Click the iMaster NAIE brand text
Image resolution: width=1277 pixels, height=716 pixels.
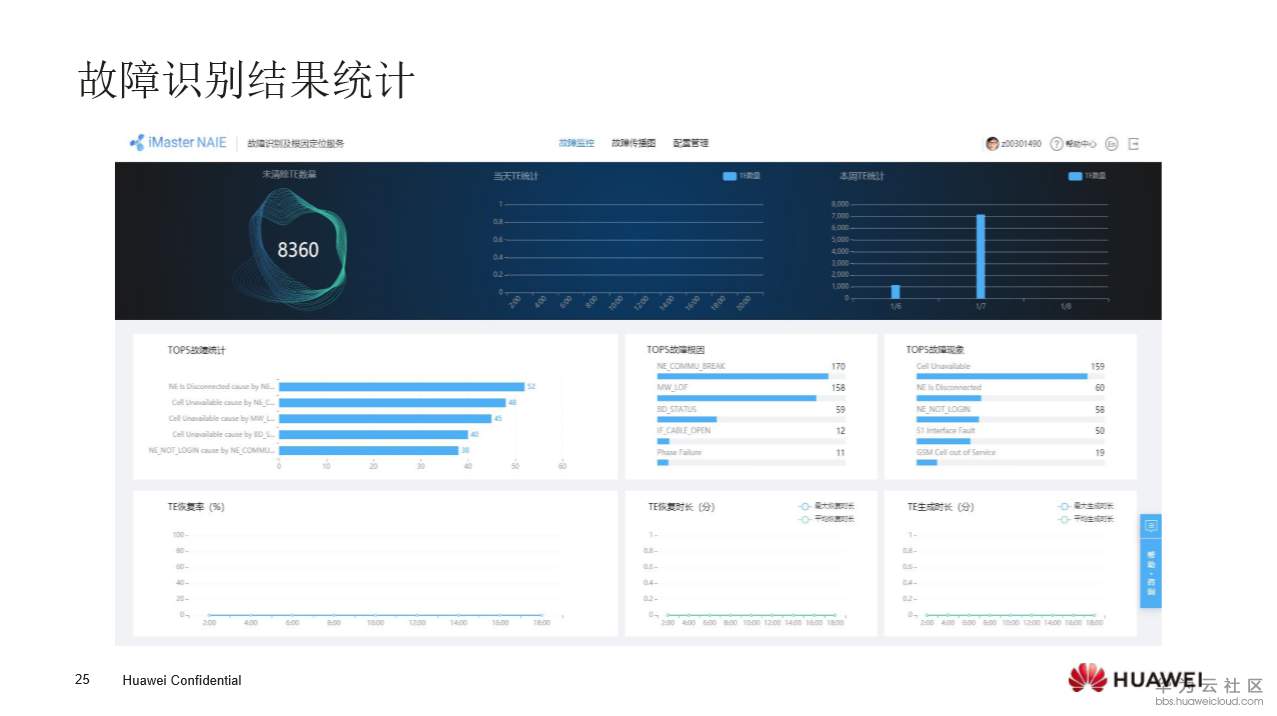(187, 143)
